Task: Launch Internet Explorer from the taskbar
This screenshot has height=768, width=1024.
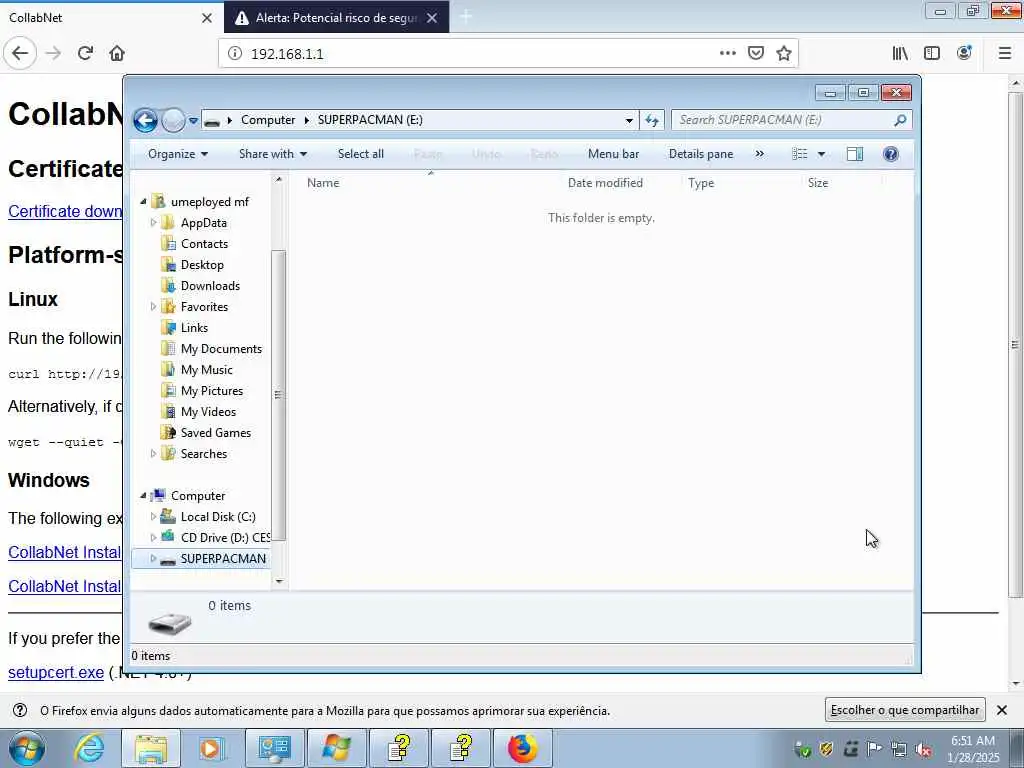Action: click(x=89, y=748)
